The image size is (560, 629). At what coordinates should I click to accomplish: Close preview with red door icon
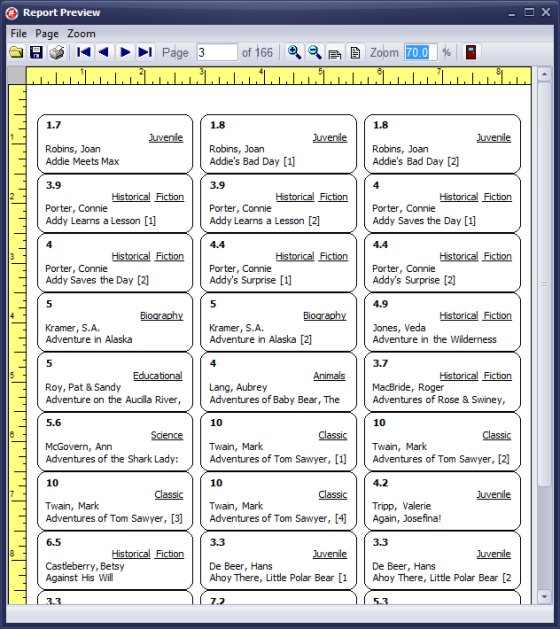point(471,53)
